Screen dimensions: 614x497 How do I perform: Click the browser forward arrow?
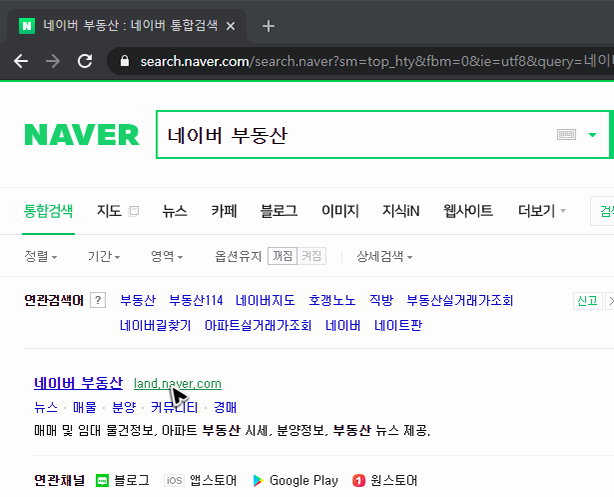tap(52, 61)
